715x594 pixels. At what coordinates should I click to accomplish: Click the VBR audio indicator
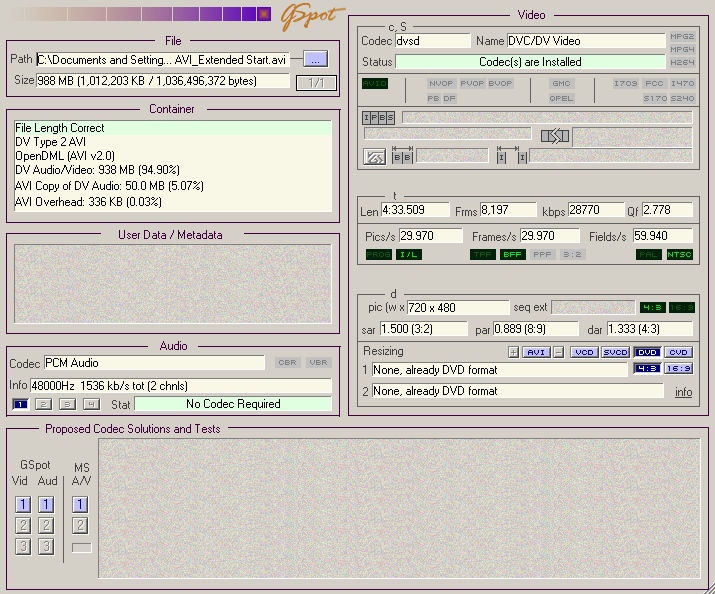(318, 362)
